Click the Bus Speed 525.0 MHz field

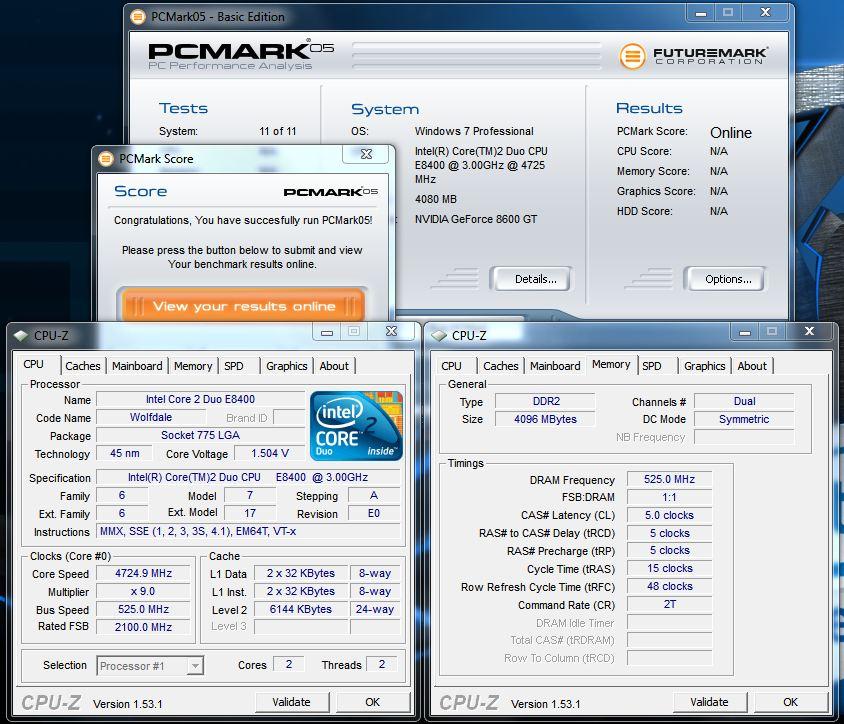coord(143,609)
